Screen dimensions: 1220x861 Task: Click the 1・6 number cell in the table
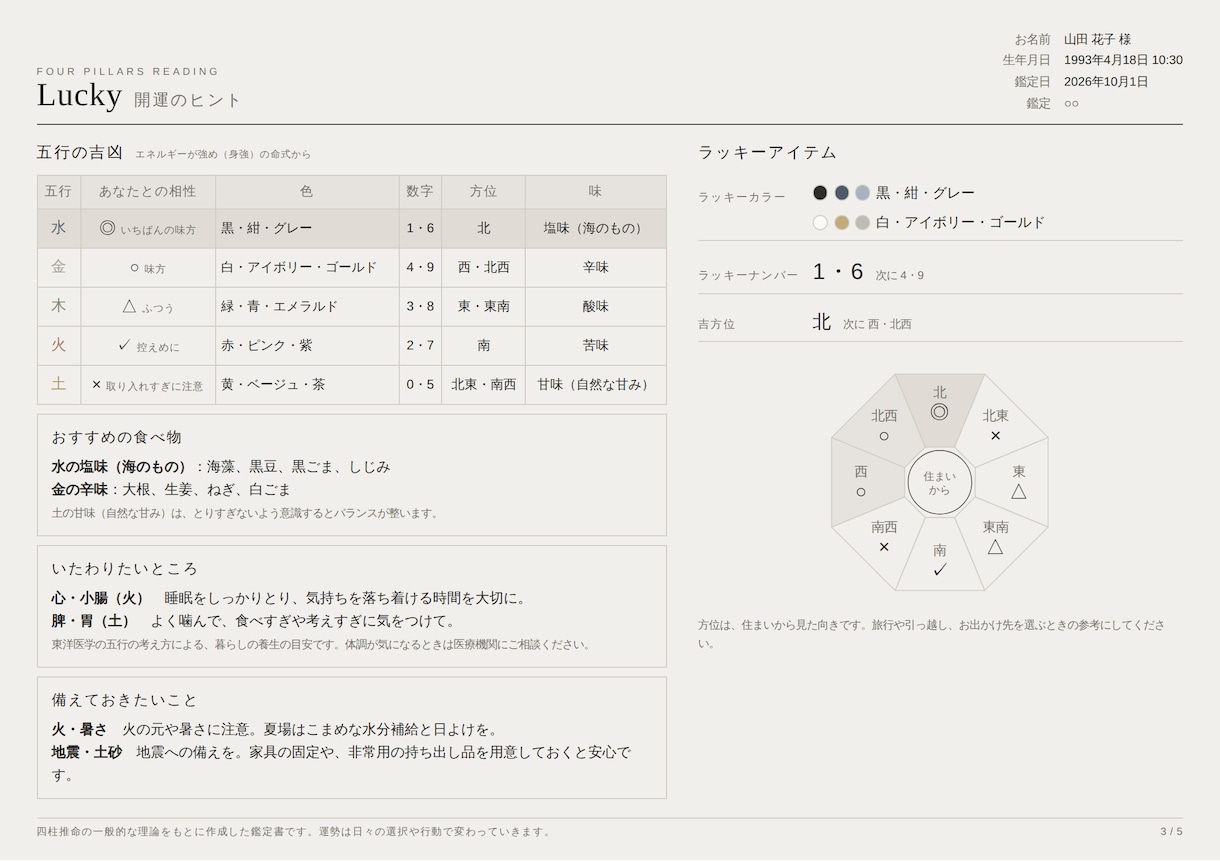click(x=420, y=228)
